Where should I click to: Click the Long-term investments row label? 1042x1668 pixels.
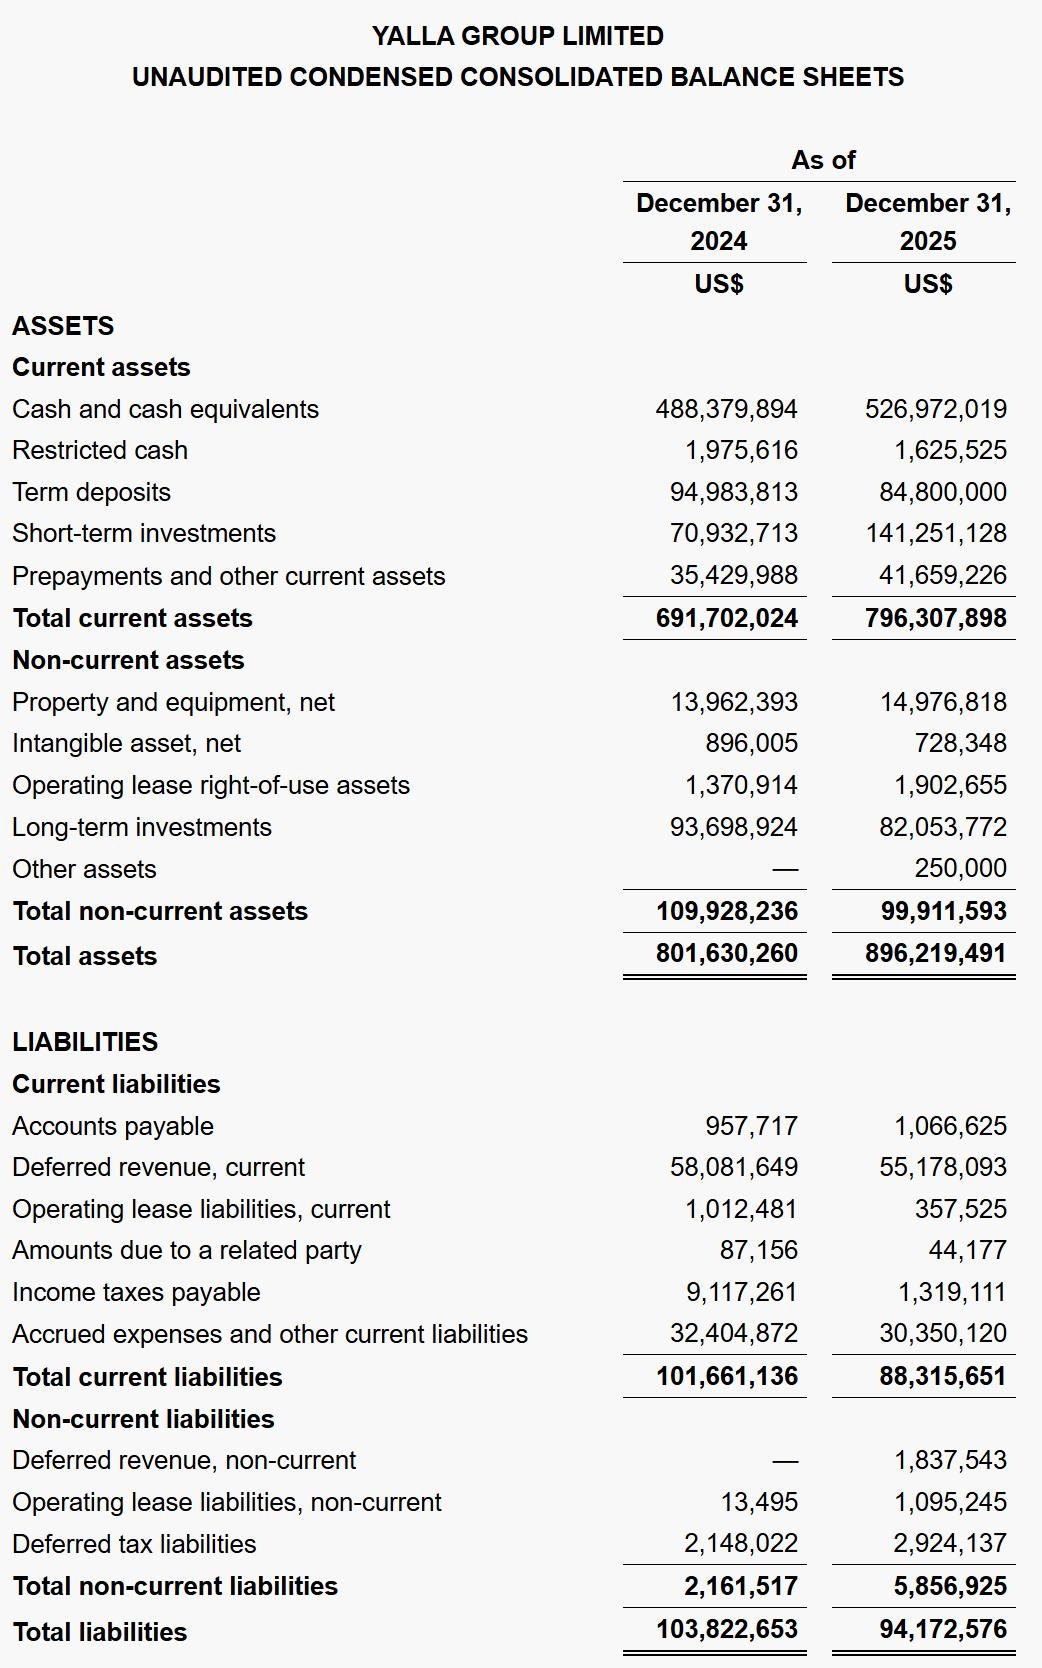click(142, 827)
